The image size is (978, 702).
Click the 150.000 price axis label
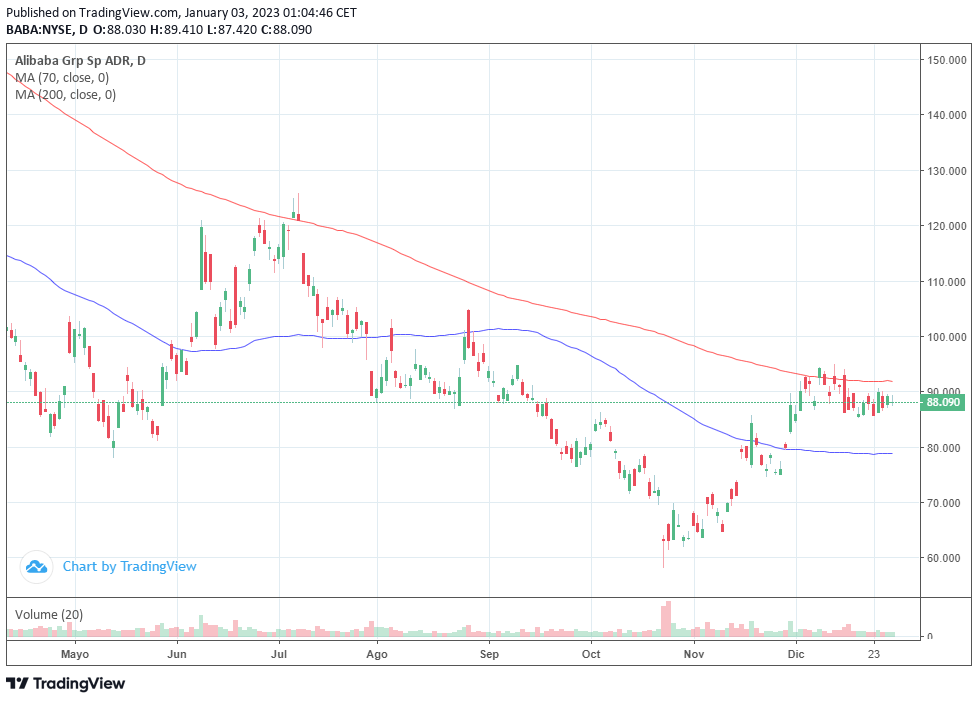click(x=947, y=60)
